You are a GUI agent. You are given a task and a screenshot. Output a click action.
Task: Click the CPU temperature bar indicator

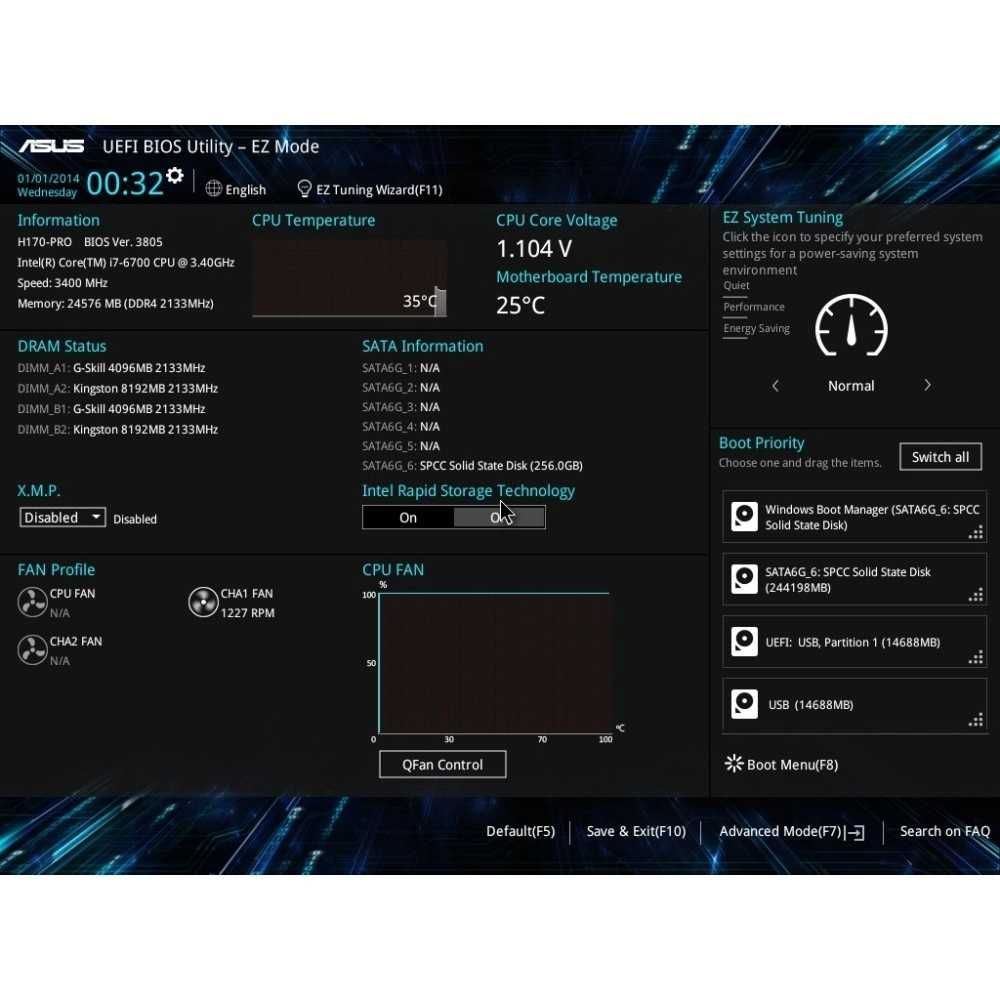[x=440, y=301]
